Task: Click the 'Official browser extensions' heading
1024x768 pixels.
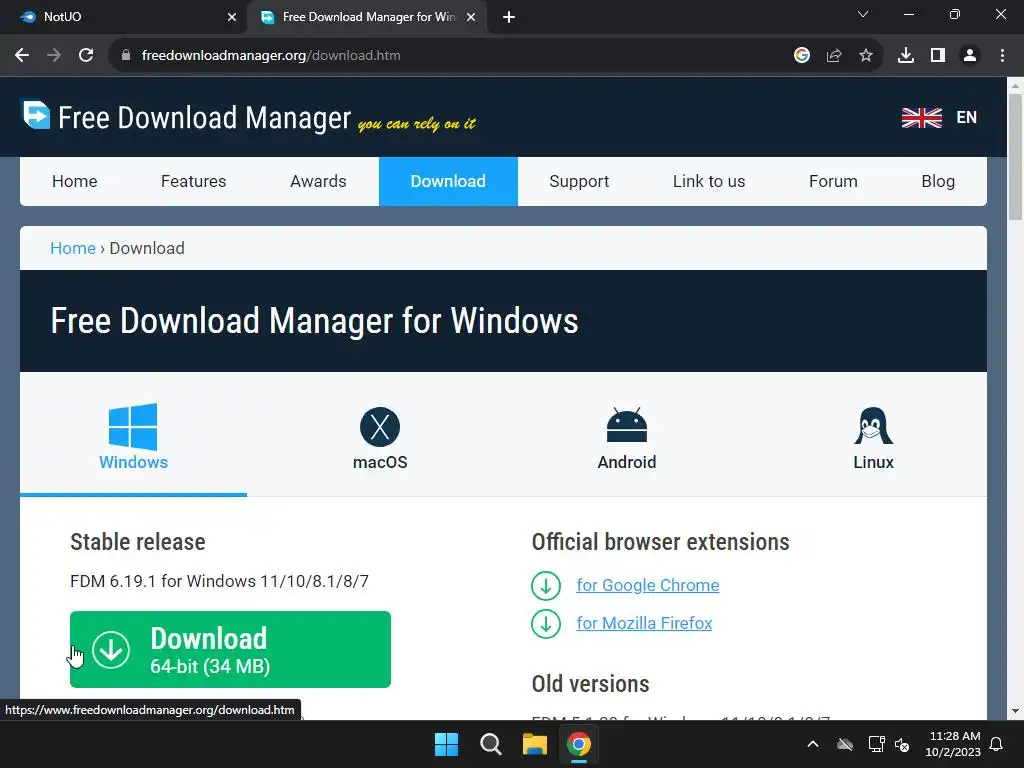Action: coord(660,542)
